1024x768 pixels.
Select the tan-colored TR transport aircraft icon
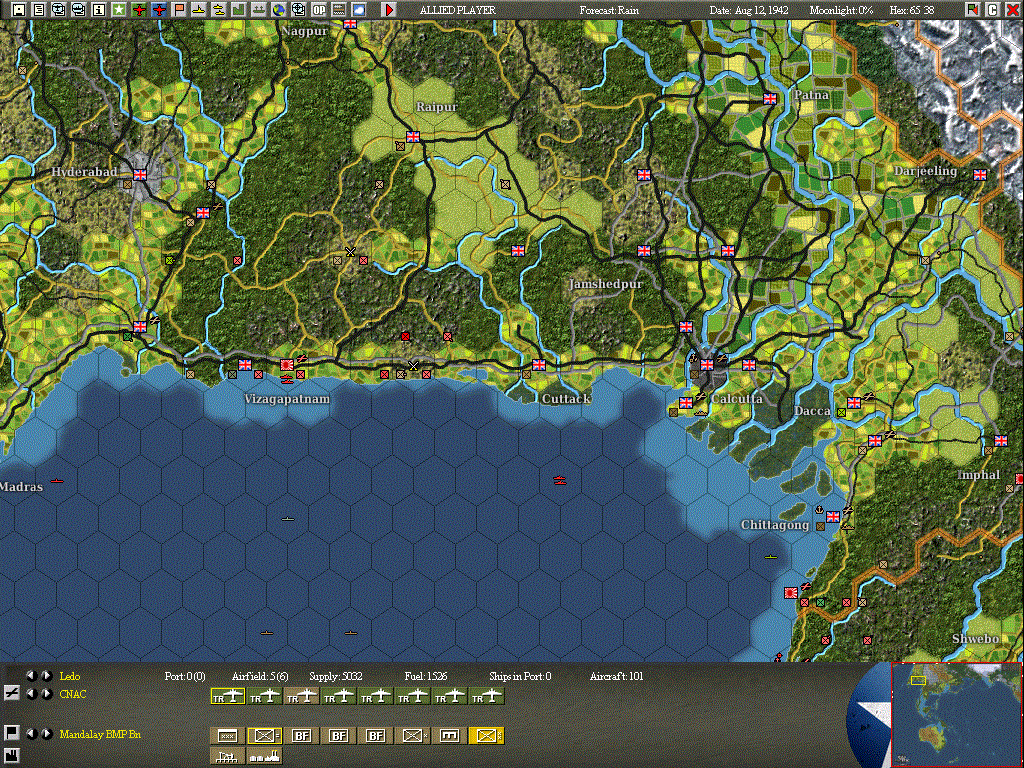[x=302, y=697]
